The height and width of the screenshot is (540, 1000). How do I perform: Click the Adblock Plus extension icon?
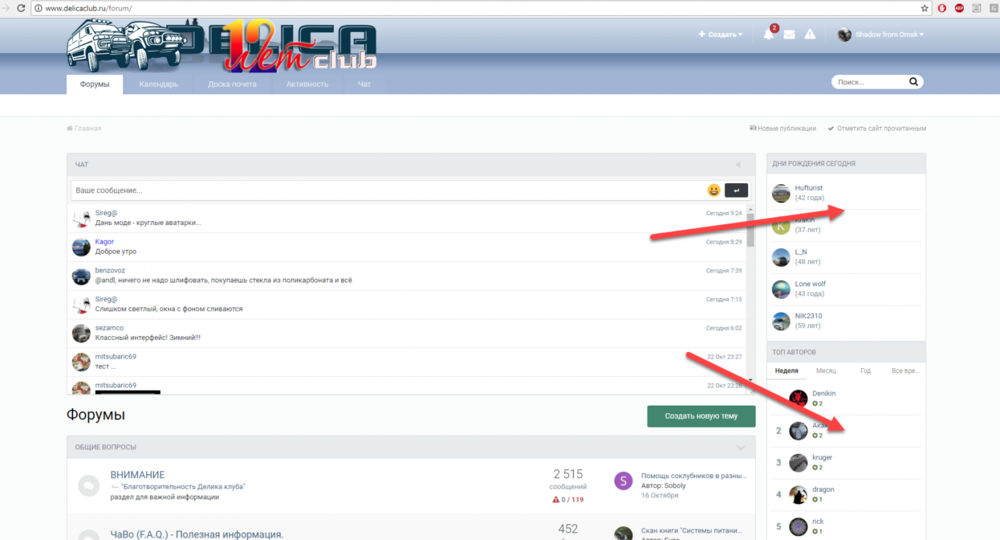click(959, 8)
